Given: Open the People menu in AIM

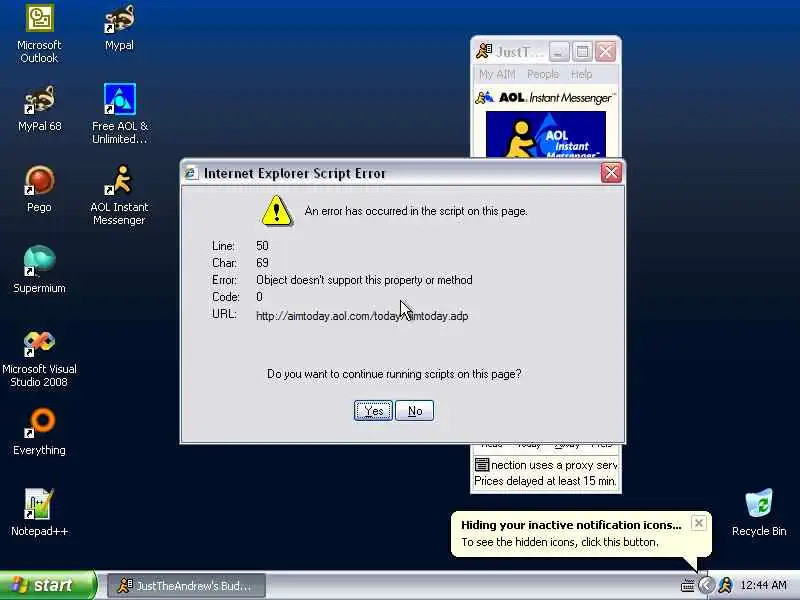Looking at the screenshot, I should point(543,74).
